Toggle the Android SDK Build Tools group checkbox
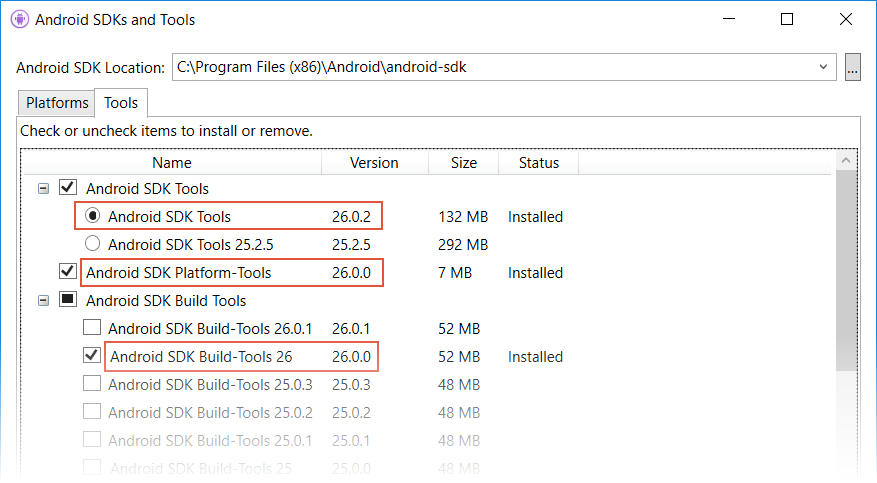Image resolution: width=877 pixels, height=483 pixels. click(68, 299)
